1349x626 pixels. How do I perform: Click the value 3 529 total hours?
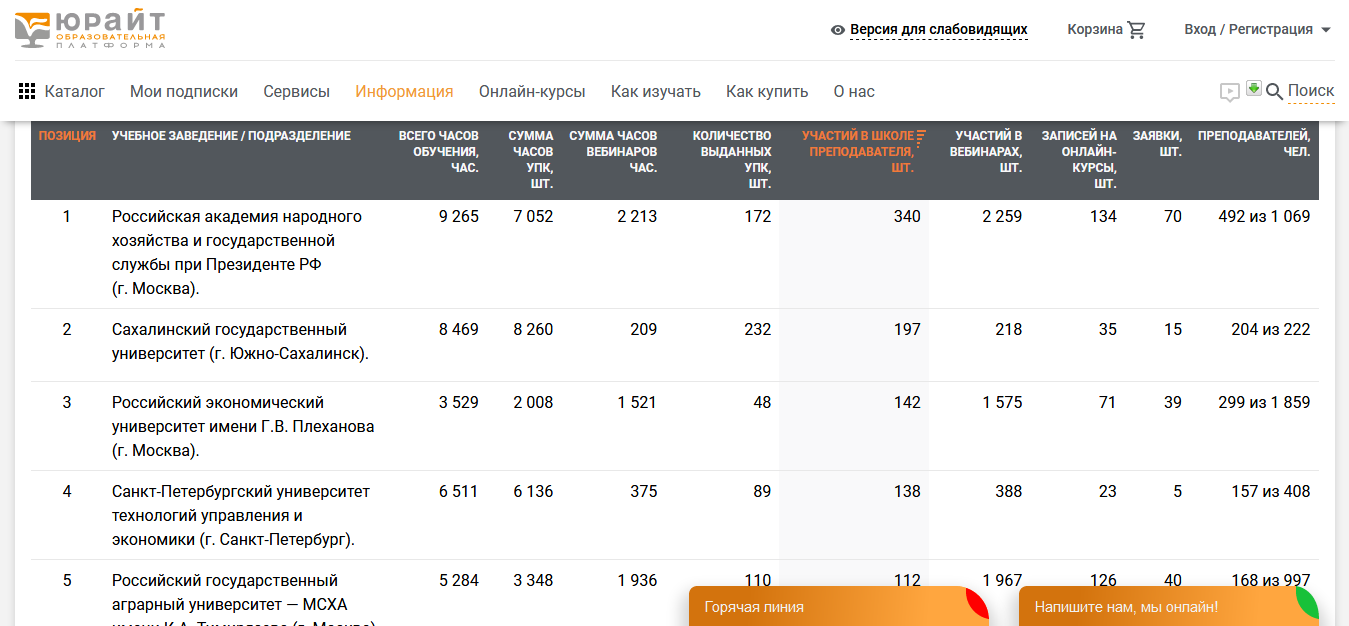click(459, 403)
